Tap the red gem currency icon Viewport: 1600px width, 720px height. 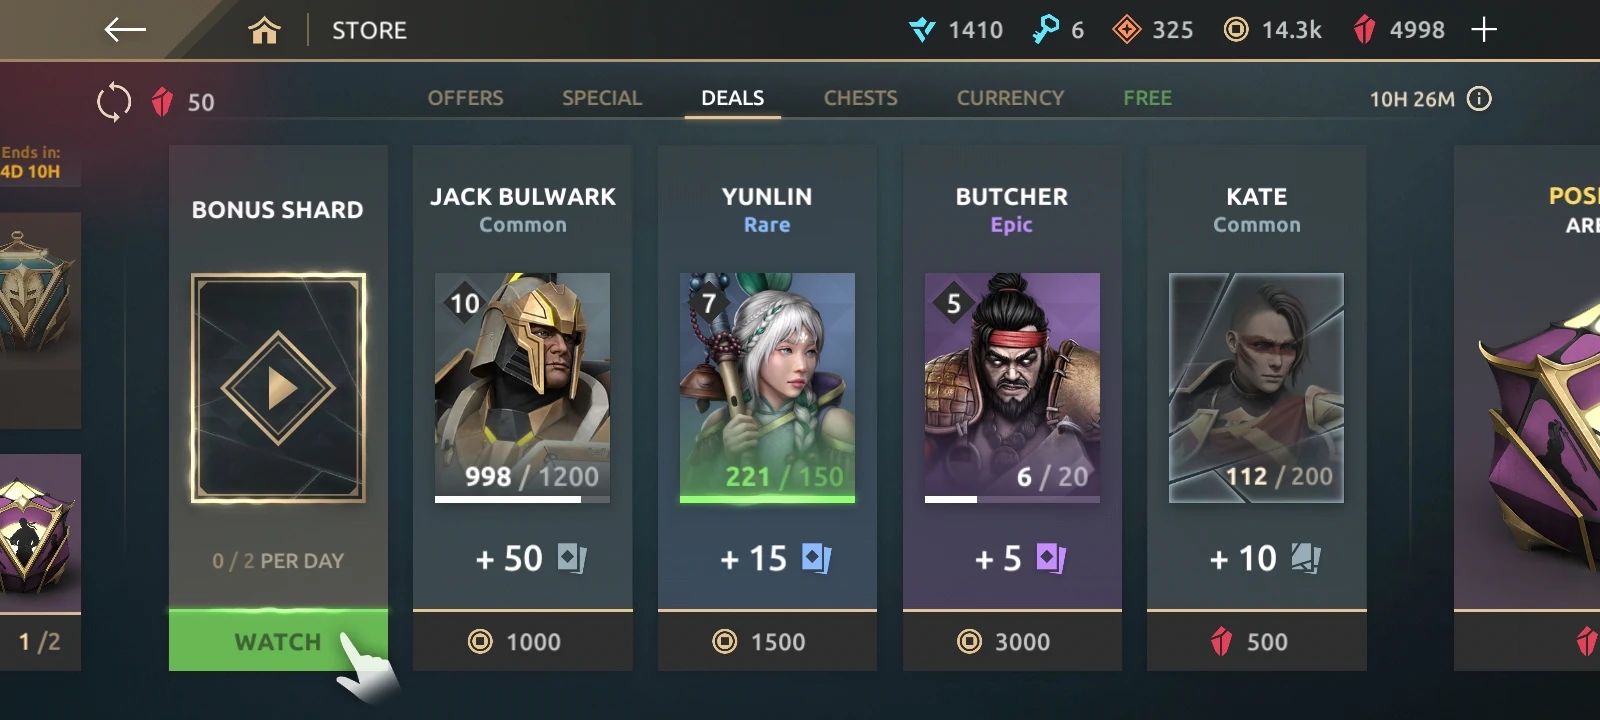coord(1364,30)
